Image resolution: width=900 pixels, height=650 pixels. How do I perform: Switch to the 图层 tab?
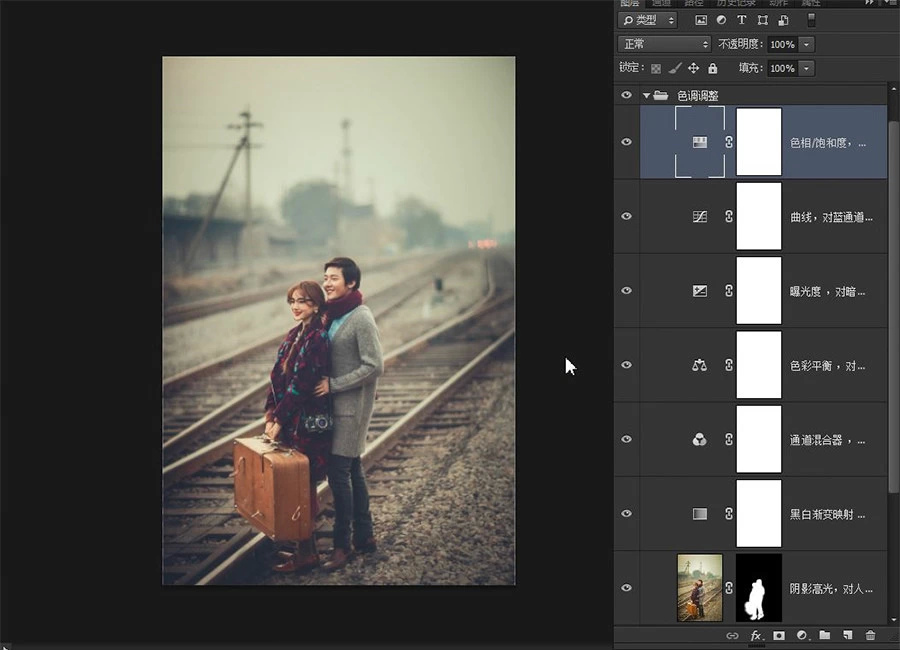630,3
